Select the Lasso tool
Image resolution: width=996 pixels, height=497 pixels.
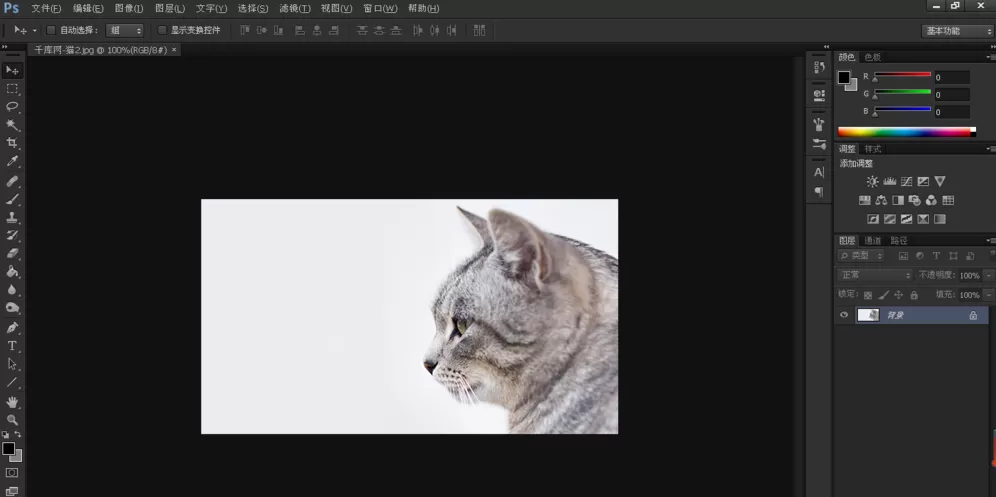12,106
